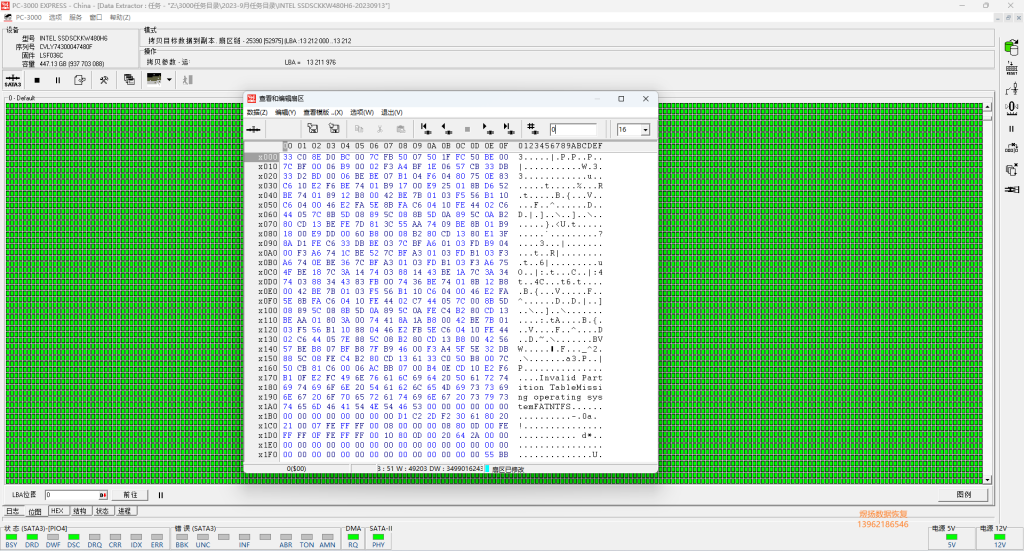The width and height of the screenshot is (1024, 551).
Task: Click the paste clipboard icon in sector editor
Action: click(x=400, y=129)
